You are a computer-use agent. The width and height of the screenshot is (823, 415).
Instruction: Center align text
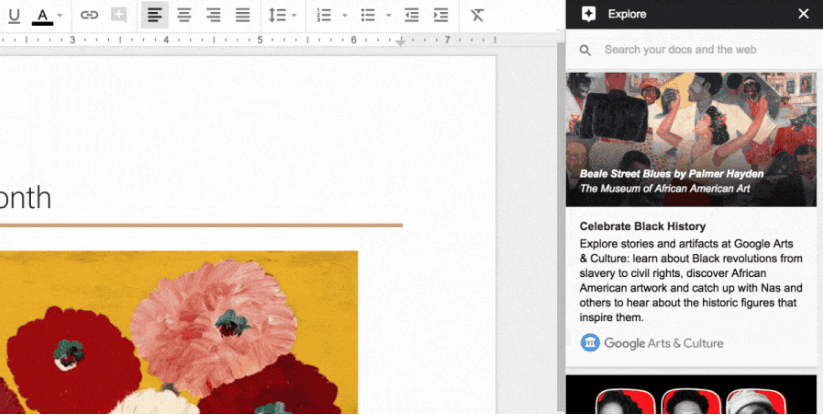tap(184, 15)
